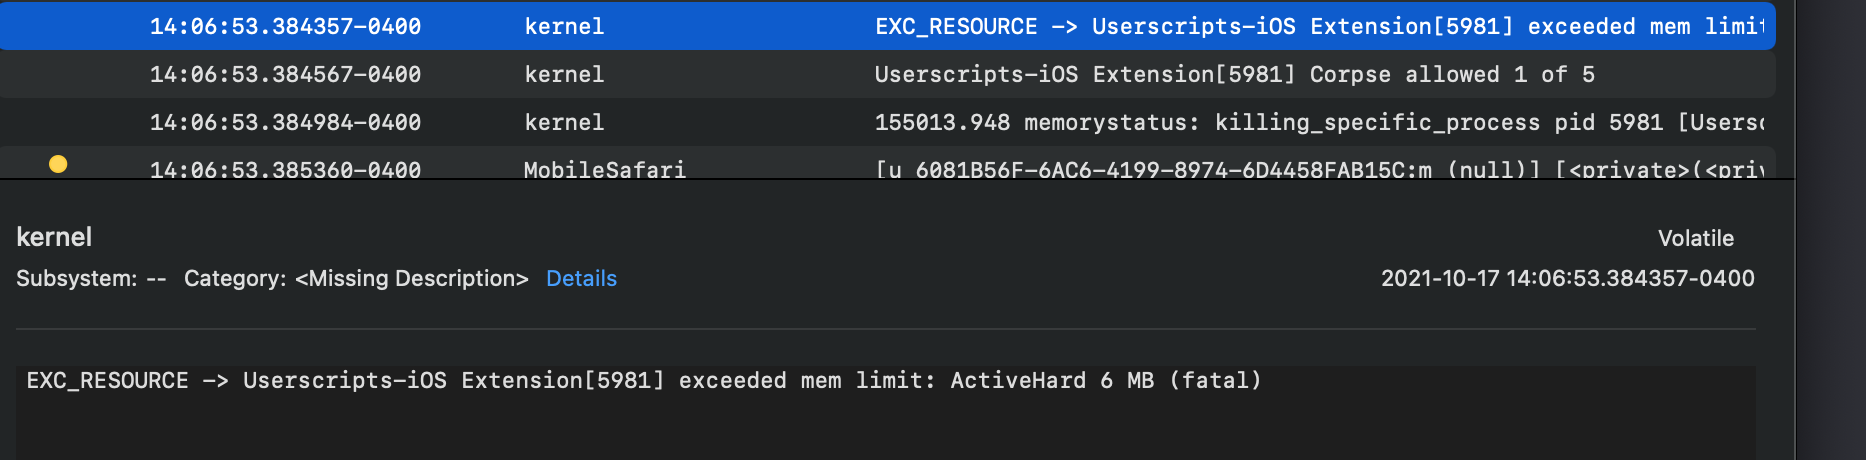Click the yellow dot beside the MobileSafari entry
Image resolution: width=1866 pixels, height=460 pixels.
[x=58, y=164]
